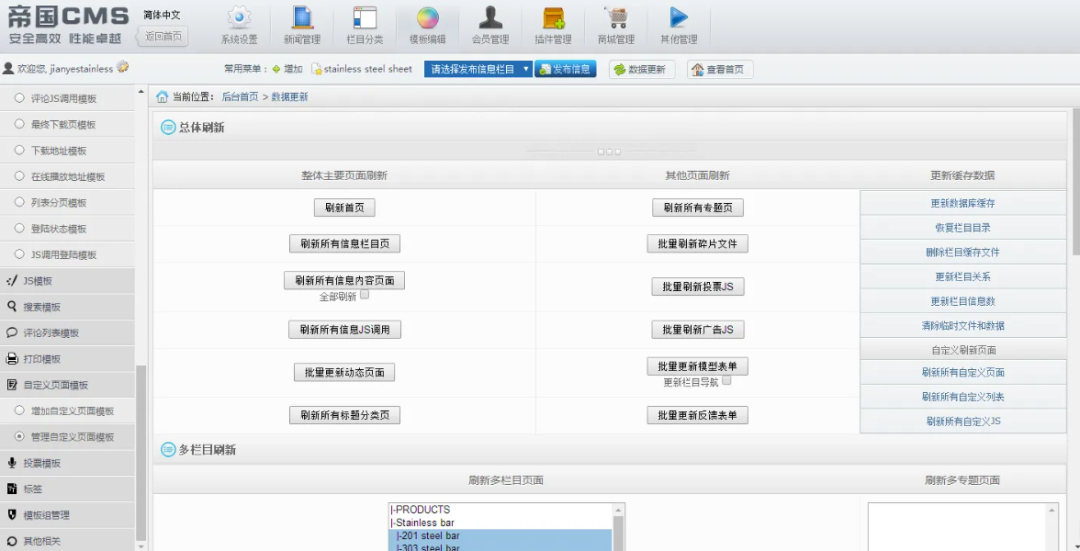Click the sidebar vertical scrollbar thumb
The image size is (1080, 551).
(x=141, y=453)
